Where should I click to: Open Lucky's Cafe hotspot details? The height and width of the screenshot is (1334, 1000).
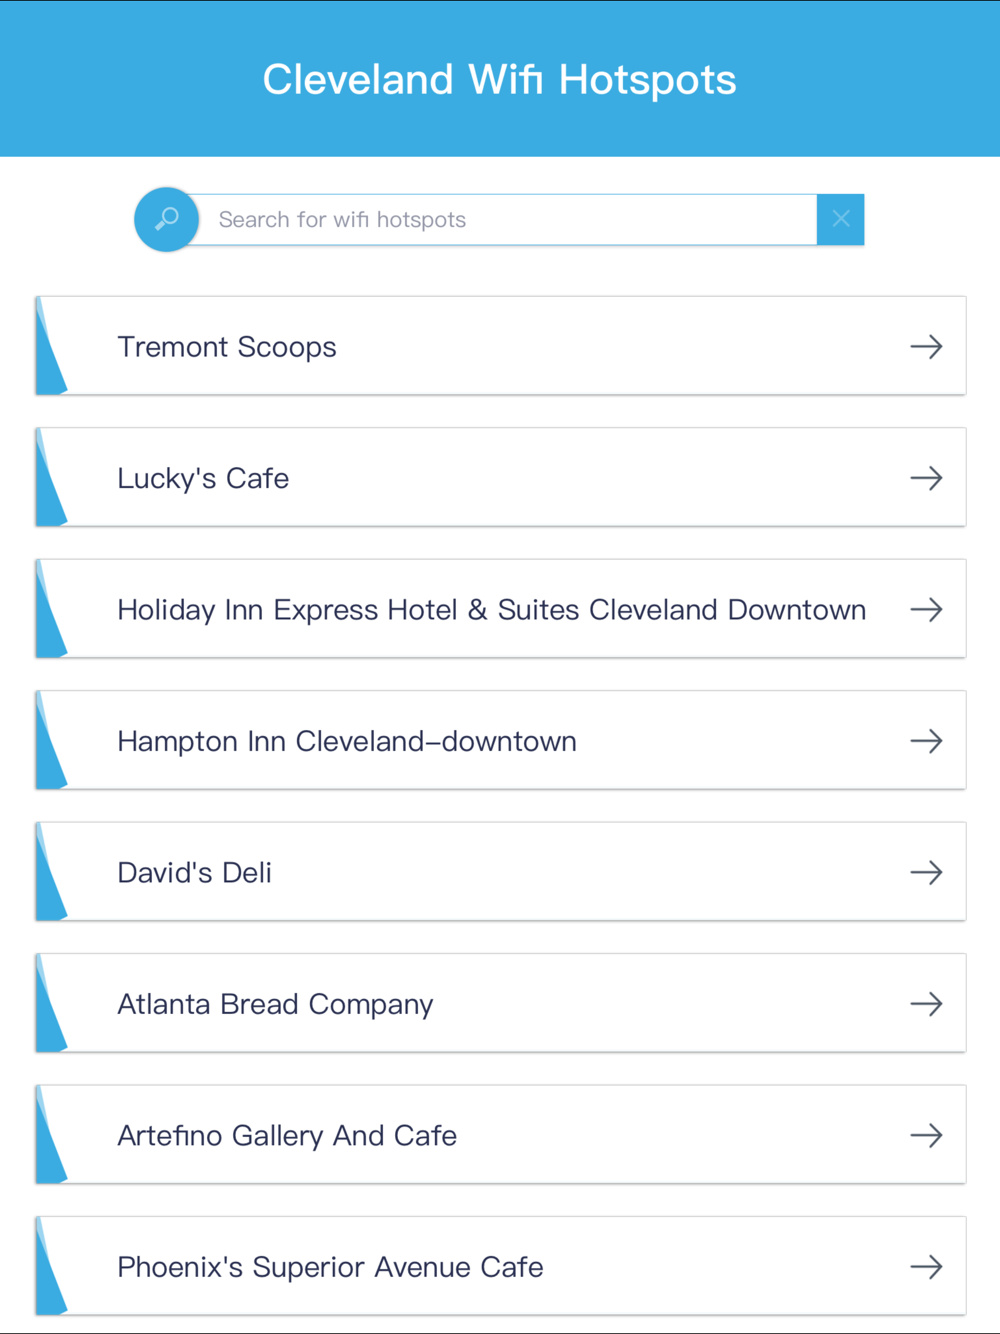(501, 477)
